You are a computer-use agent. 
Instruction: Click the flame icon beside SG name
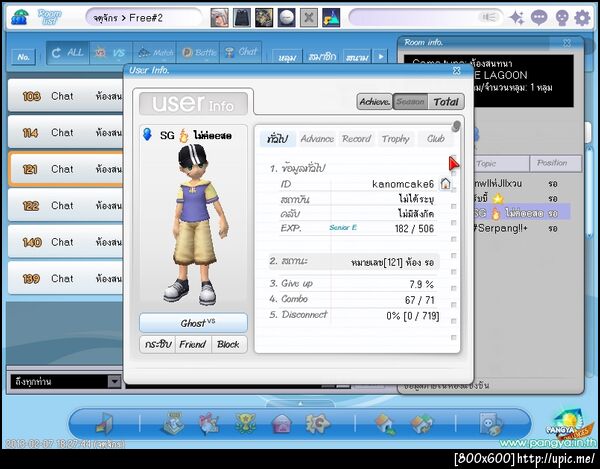(184, 135)
